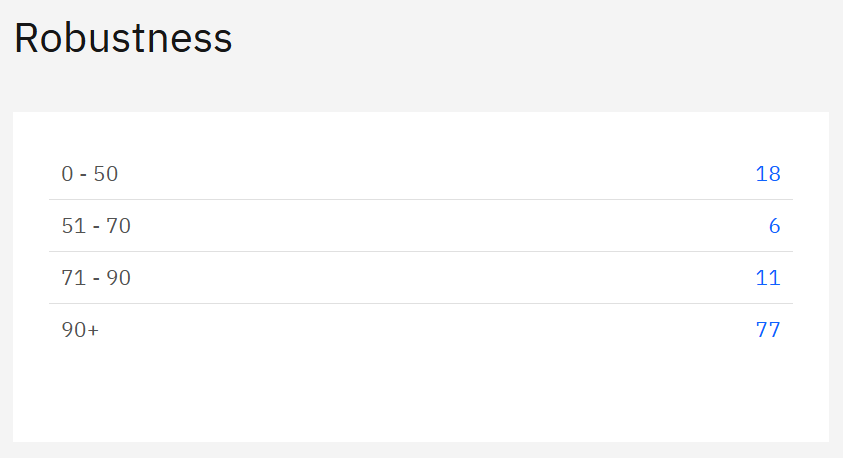
Task: Click the divider below the 71 - 90 row
Action: 420,304
